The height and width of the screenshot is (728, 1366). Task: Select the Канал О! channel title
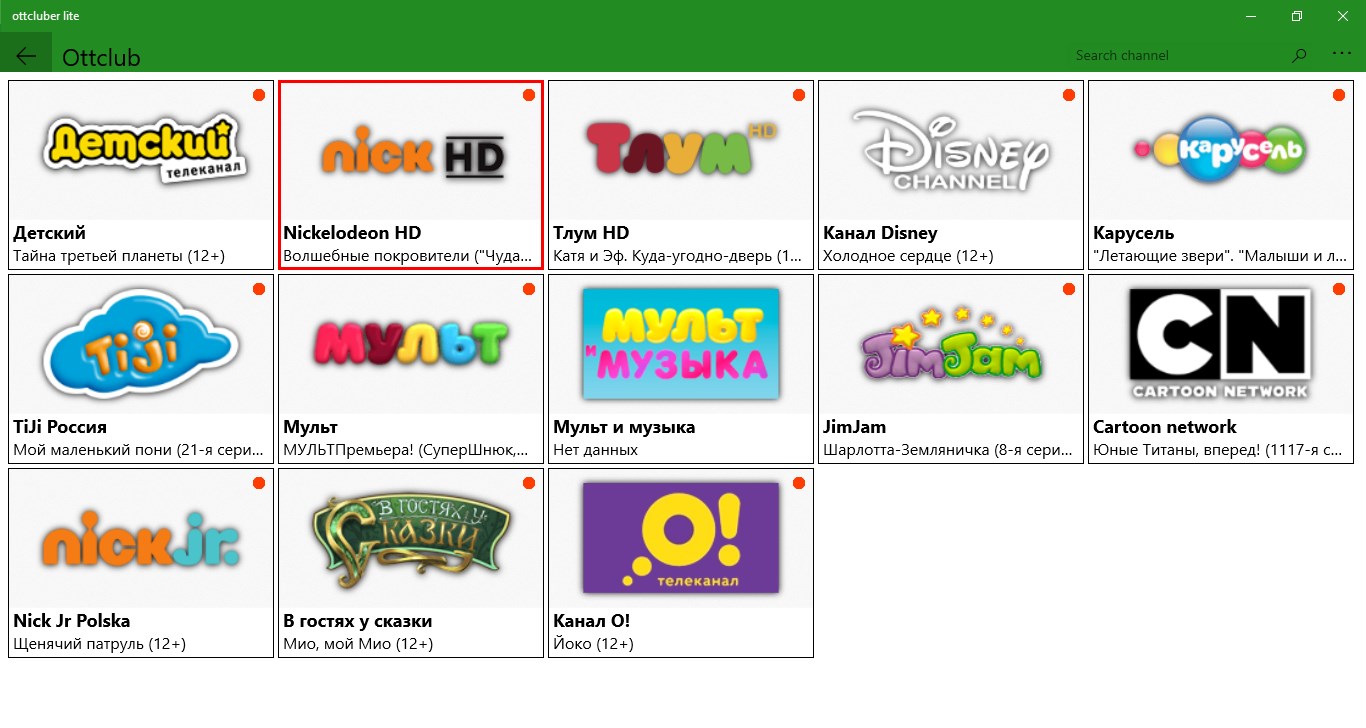tap(592, 621)
